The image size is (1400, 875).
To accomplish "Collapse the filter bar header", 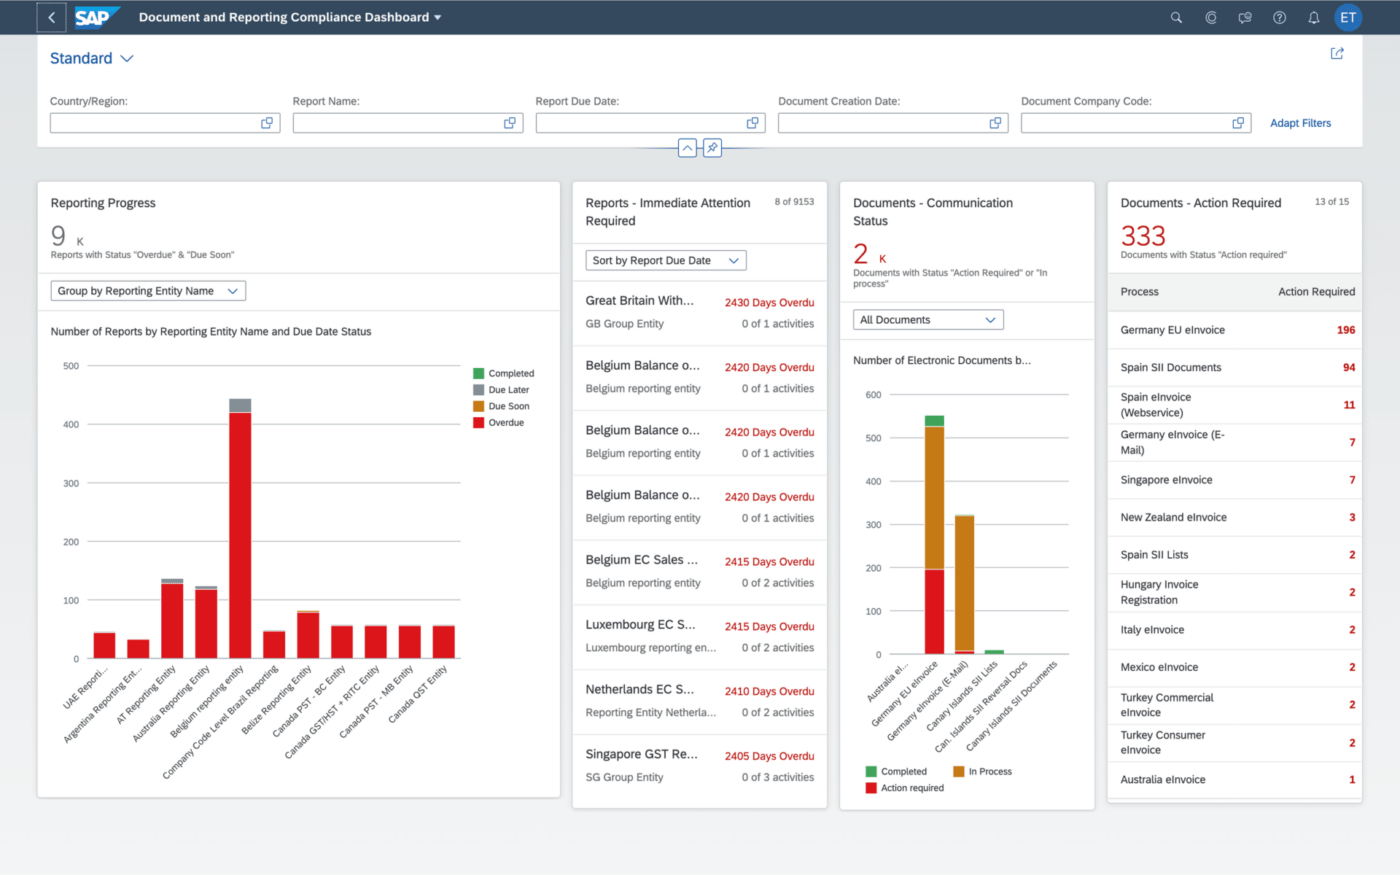I will [687, 148].
